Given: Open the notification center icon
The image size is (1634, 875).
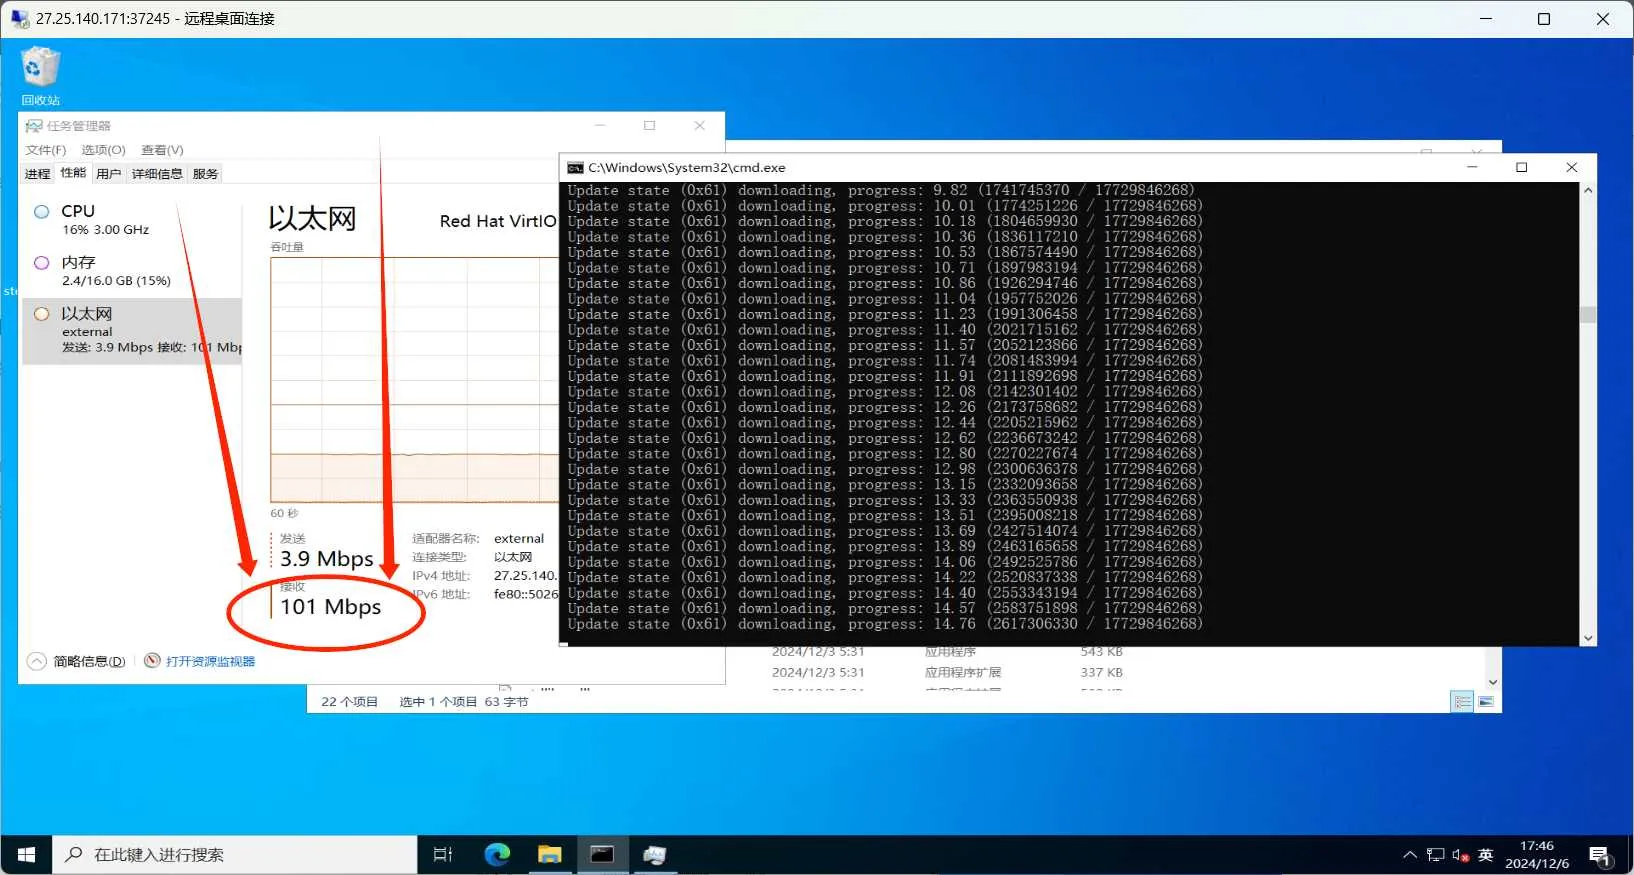Looking at the screenshot, I should click(1599, 855).
